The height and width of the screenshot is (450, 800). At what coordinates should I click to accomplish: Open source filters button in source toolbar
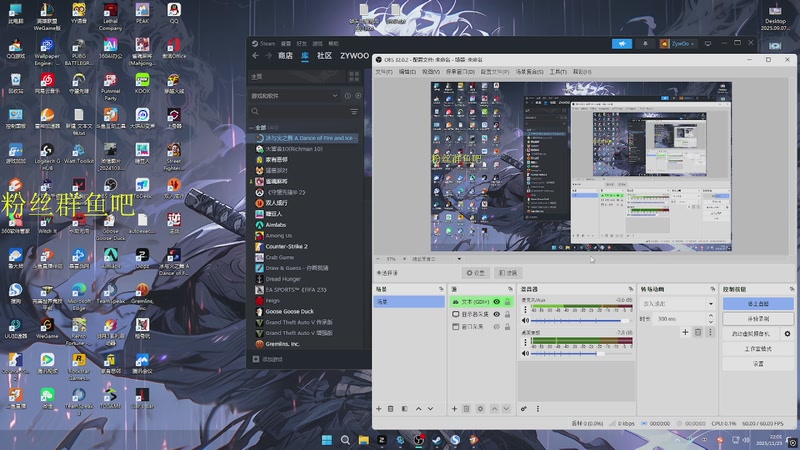508,273
